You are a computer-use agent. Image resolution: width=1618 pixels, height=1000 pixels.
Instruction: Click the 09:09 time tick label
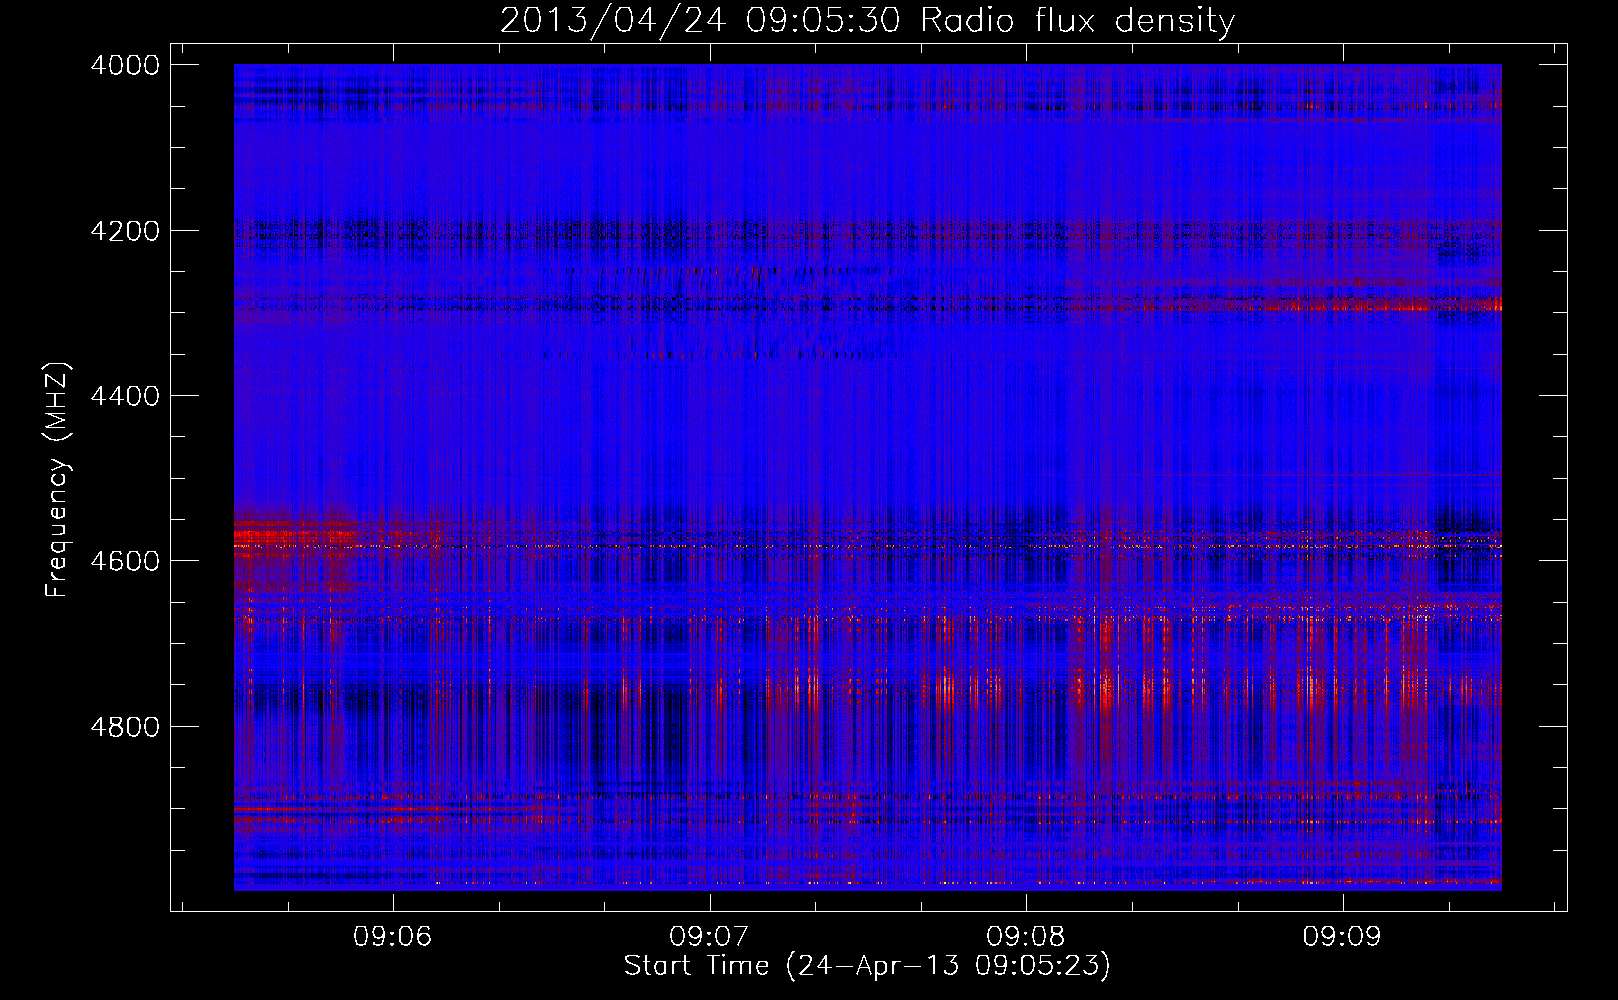point(1342,936)
